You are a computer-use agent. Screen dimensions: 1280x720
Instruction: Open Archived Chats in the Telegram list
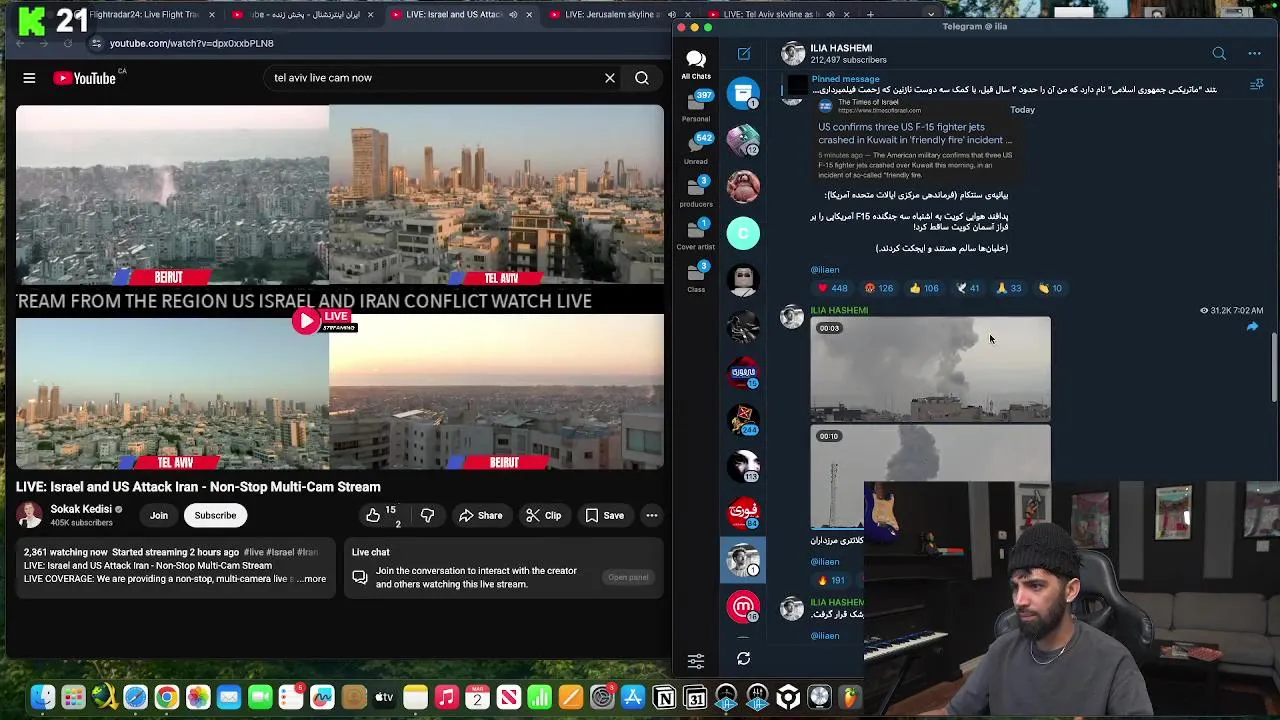pos(743,93)
